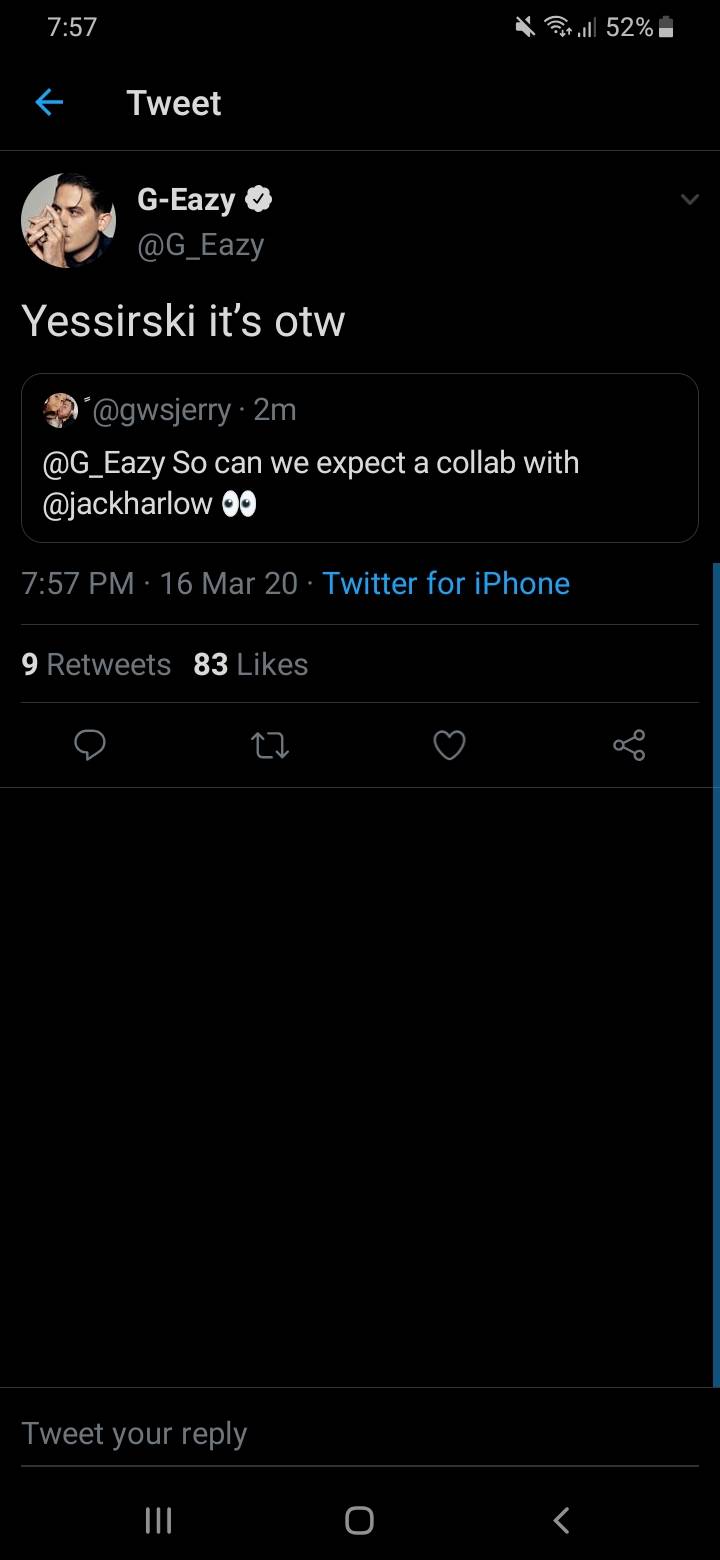Tap the heart icon to like the tweet

(449, 745)
